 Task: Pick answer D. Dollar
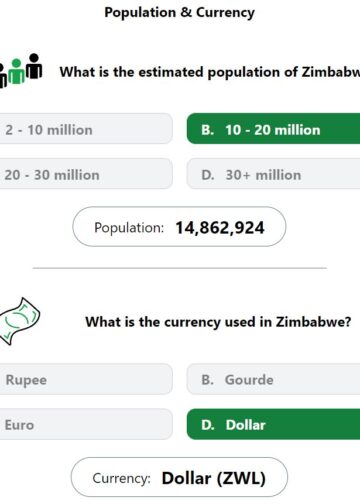point(273,424)
